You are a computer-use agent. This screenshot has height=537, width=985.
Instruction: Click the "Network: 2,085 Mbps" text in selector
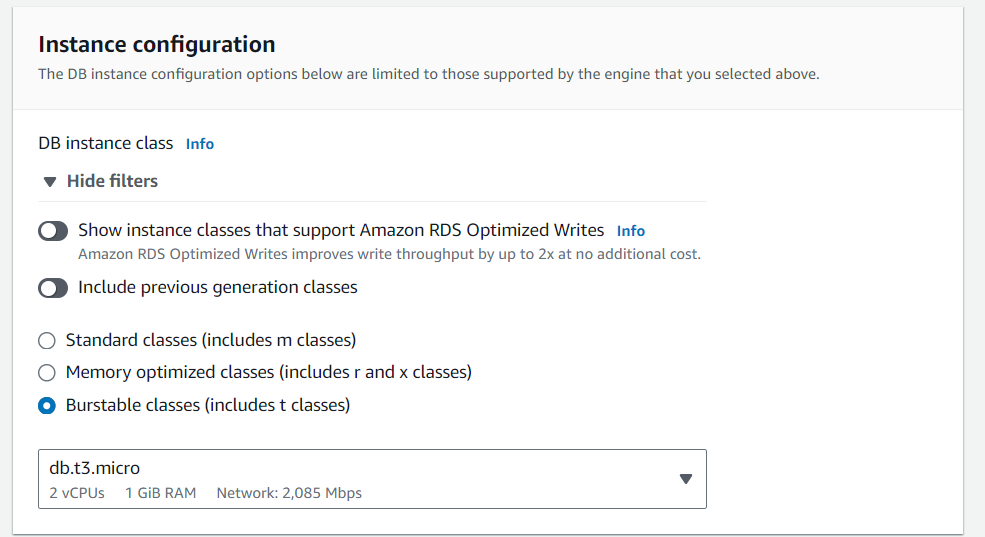pos(289,493)
